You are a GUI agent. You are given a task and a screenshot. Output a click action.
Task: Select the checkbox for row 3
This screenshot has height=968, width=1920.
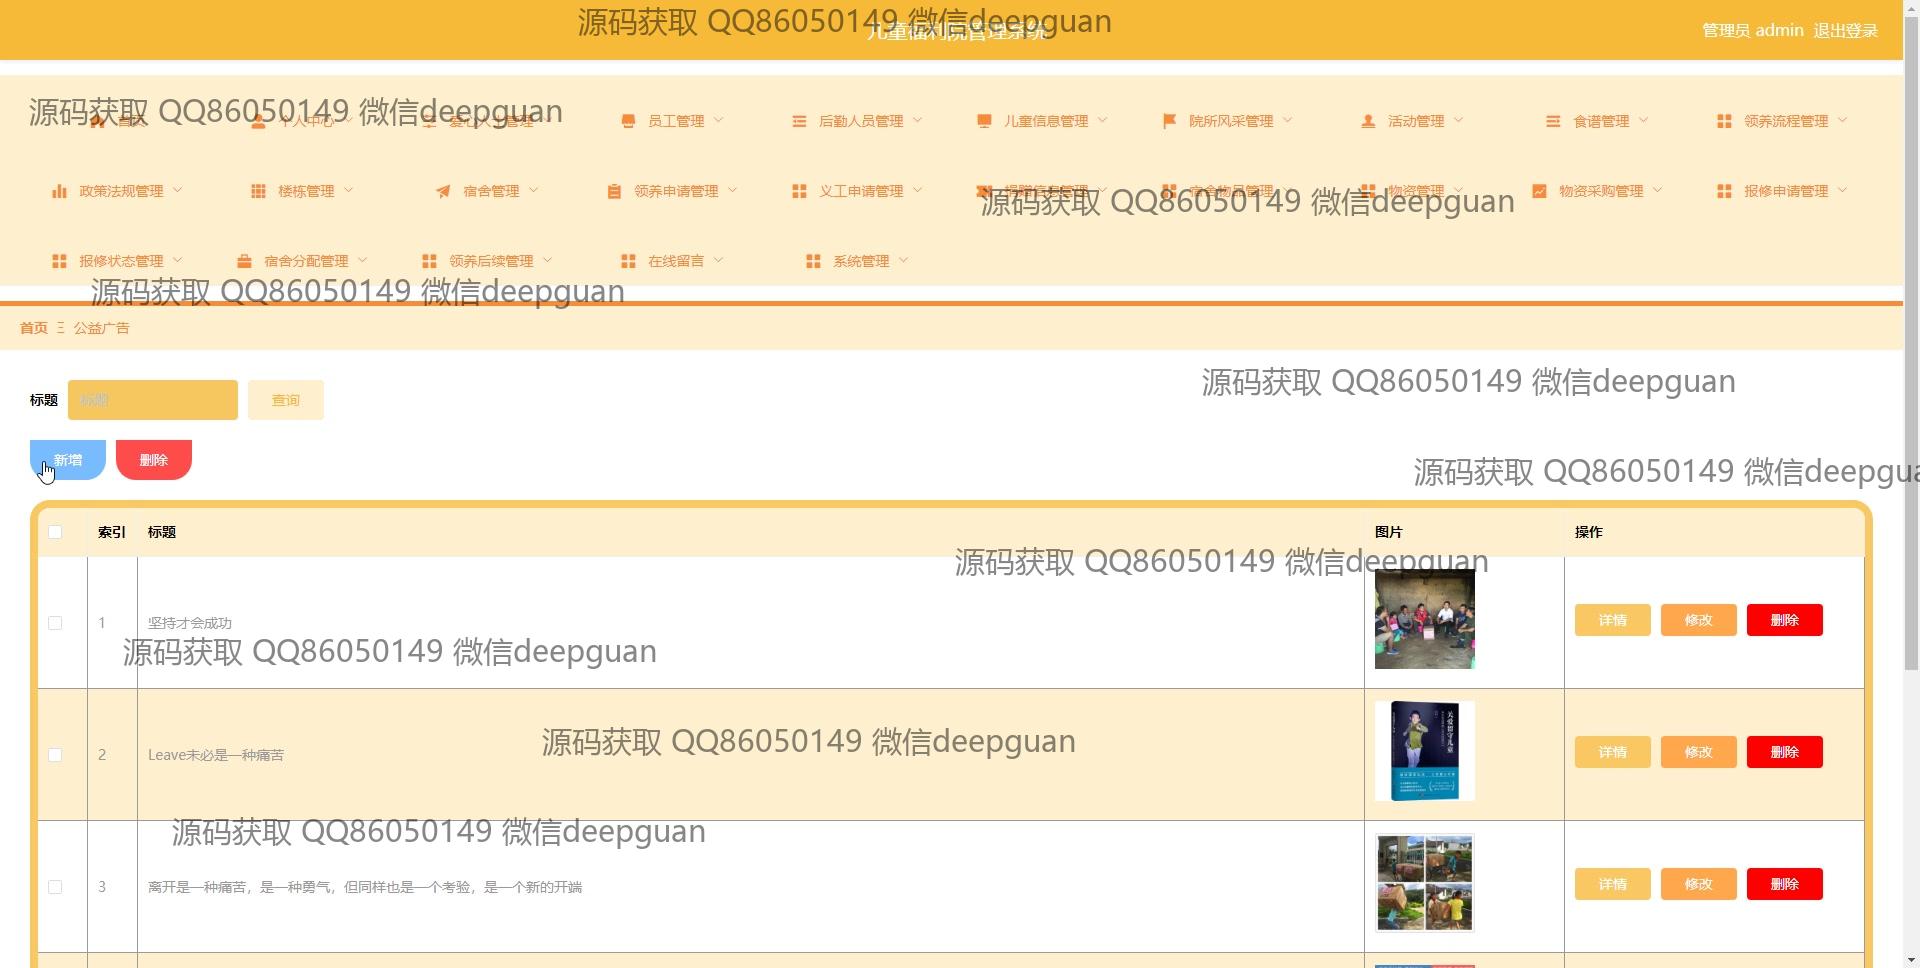tap(55, 887)
